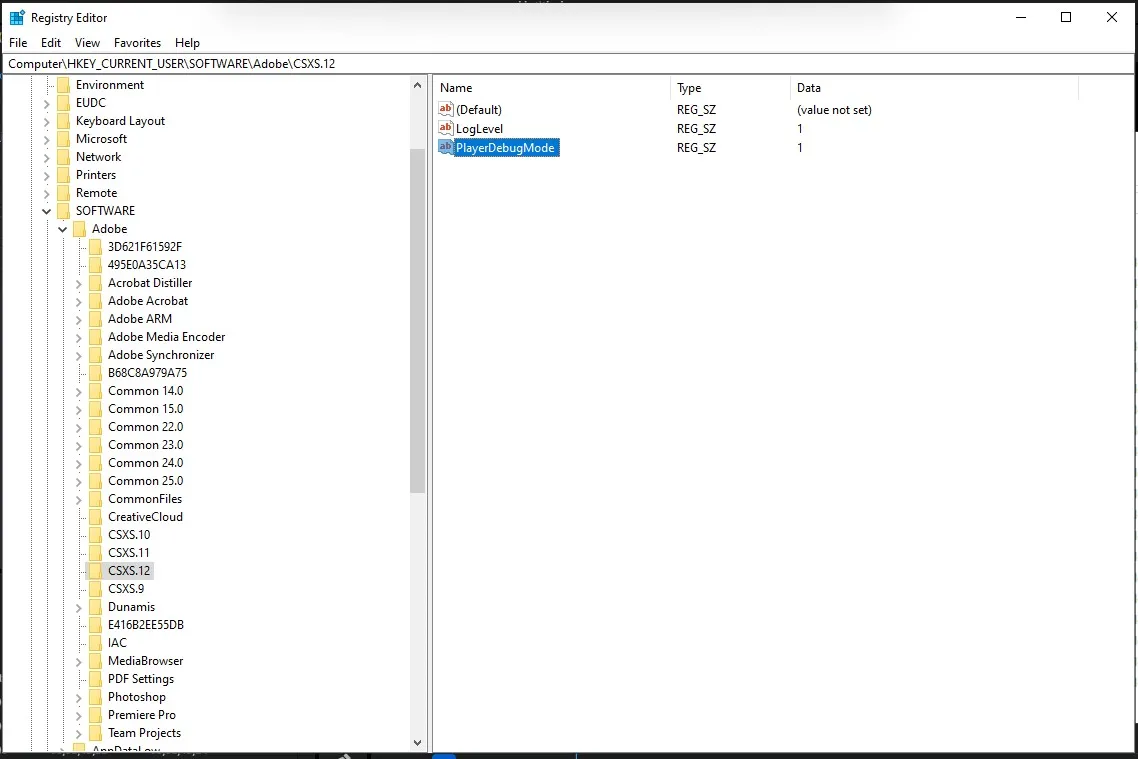
Task: Click the Registry Editor app icon in title bar
Action: (17, 17)
